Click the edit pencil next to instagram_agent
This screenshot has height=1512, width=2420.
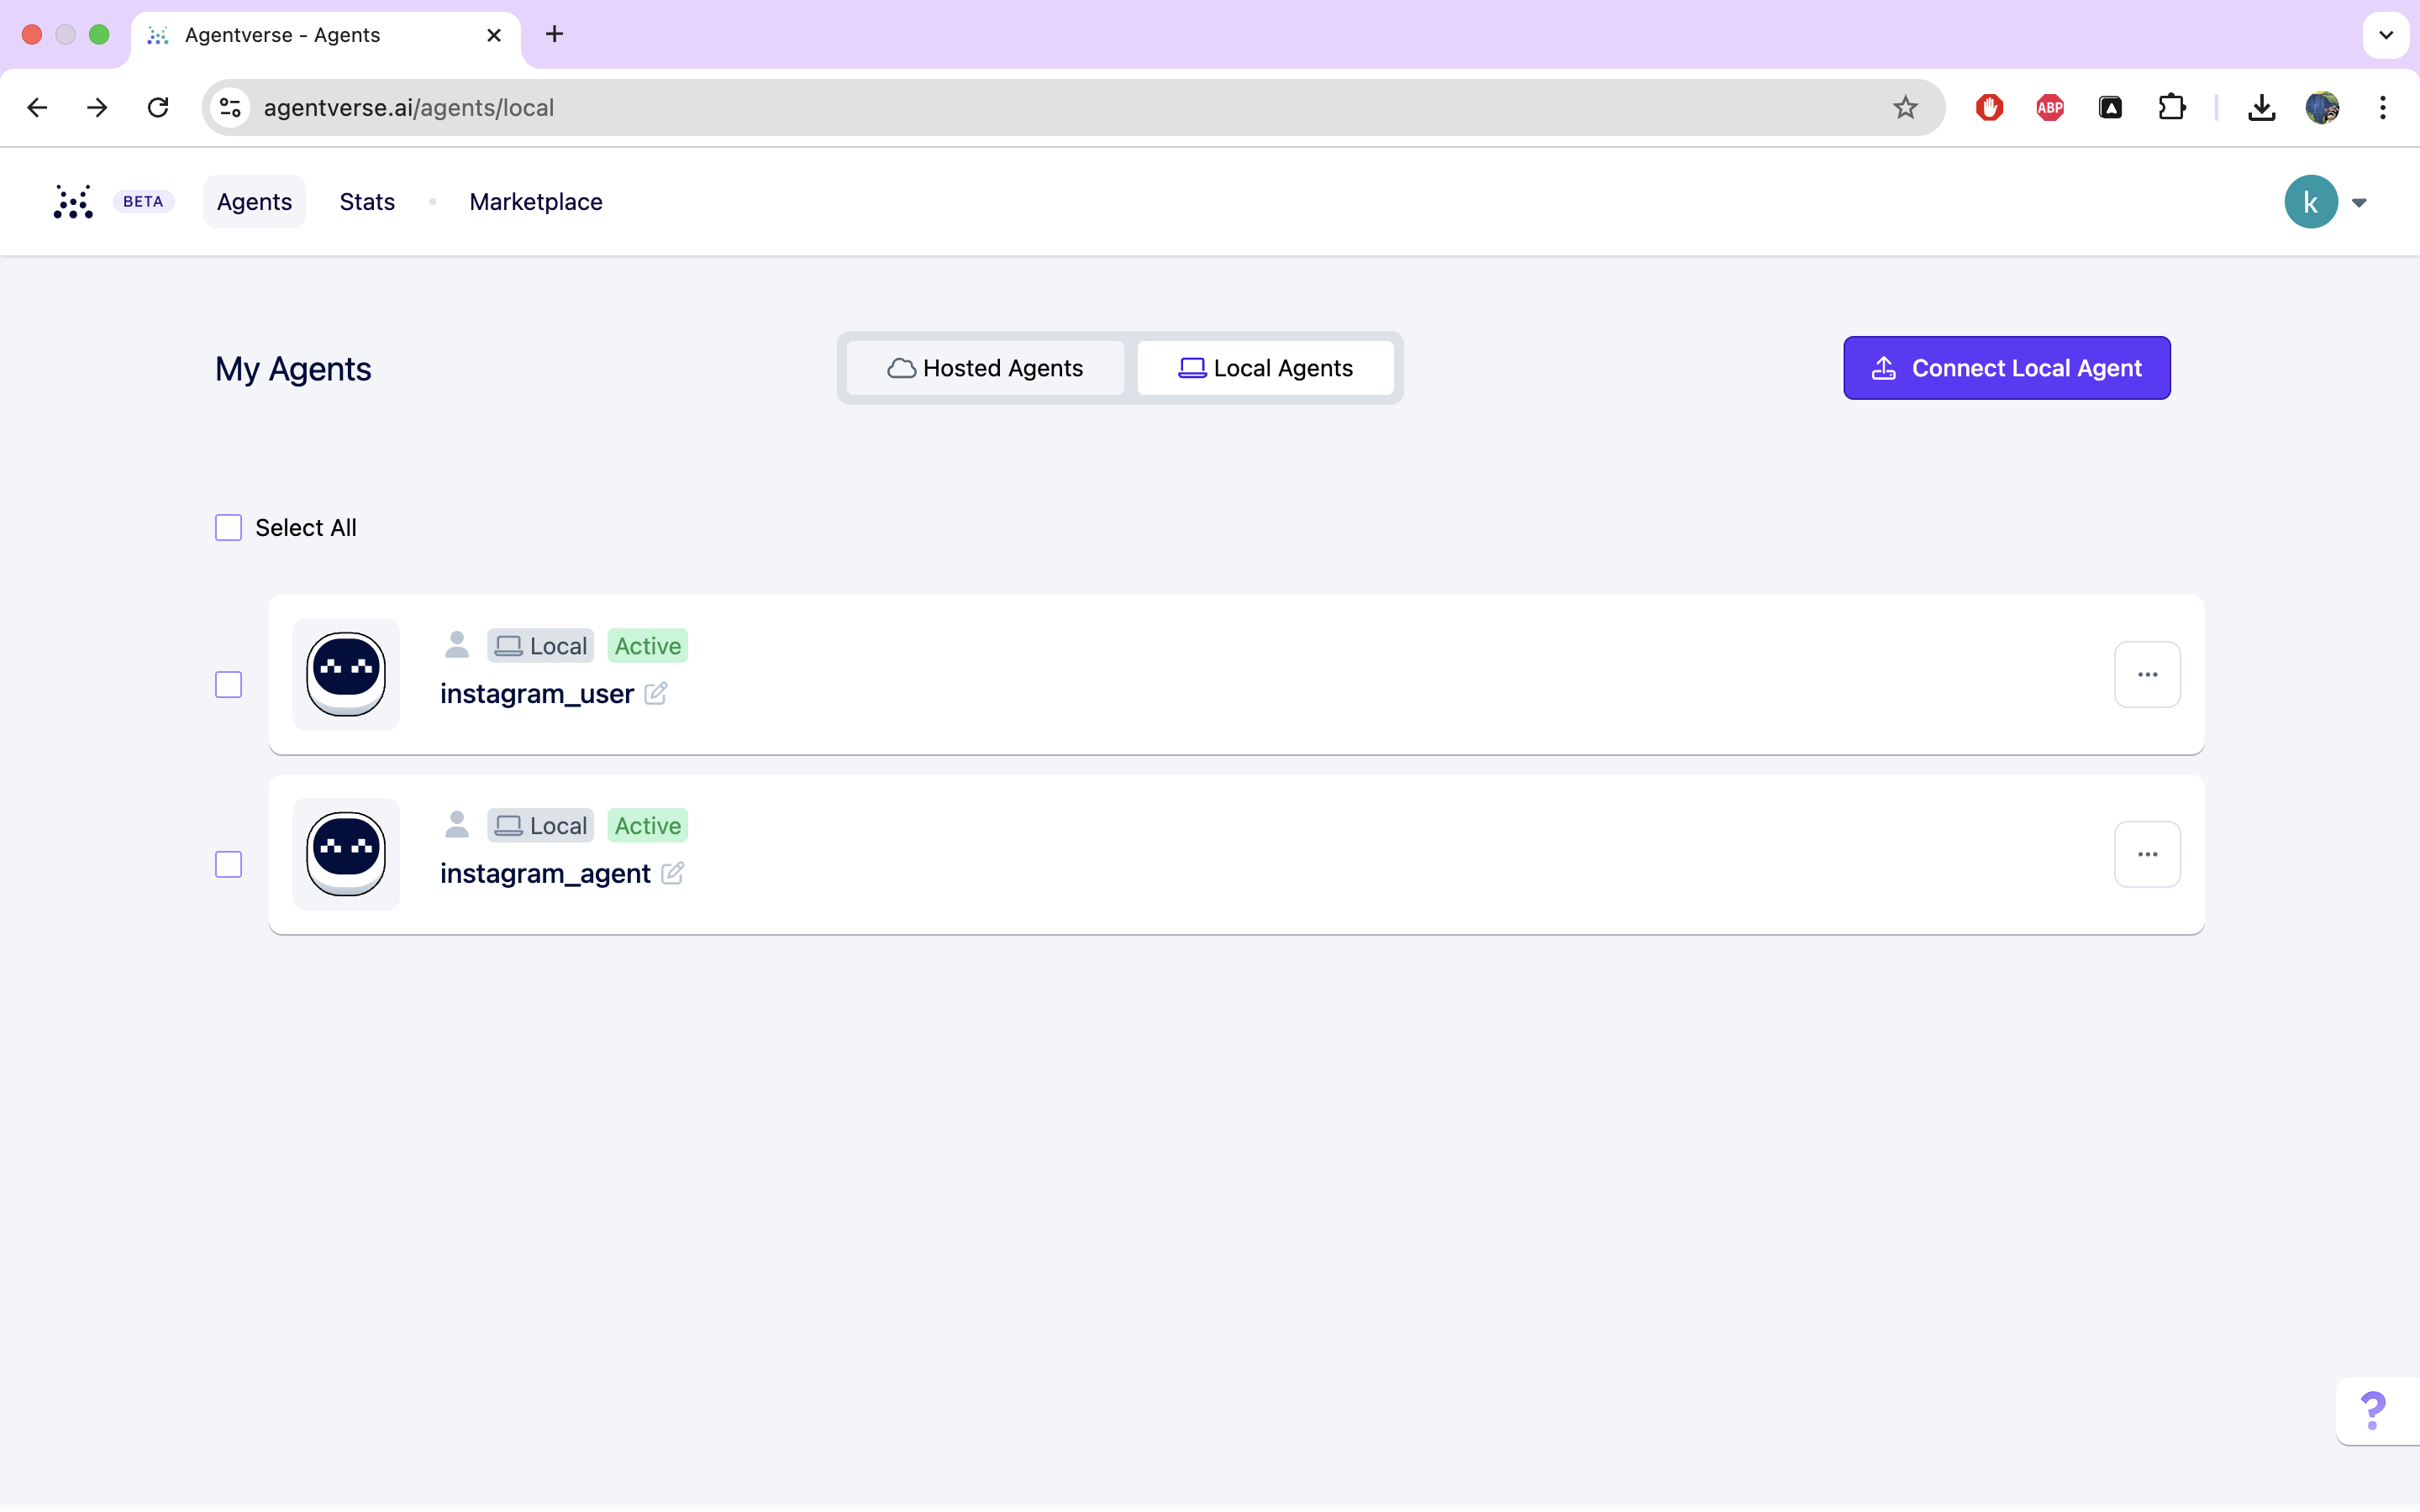tap(673, 873)
